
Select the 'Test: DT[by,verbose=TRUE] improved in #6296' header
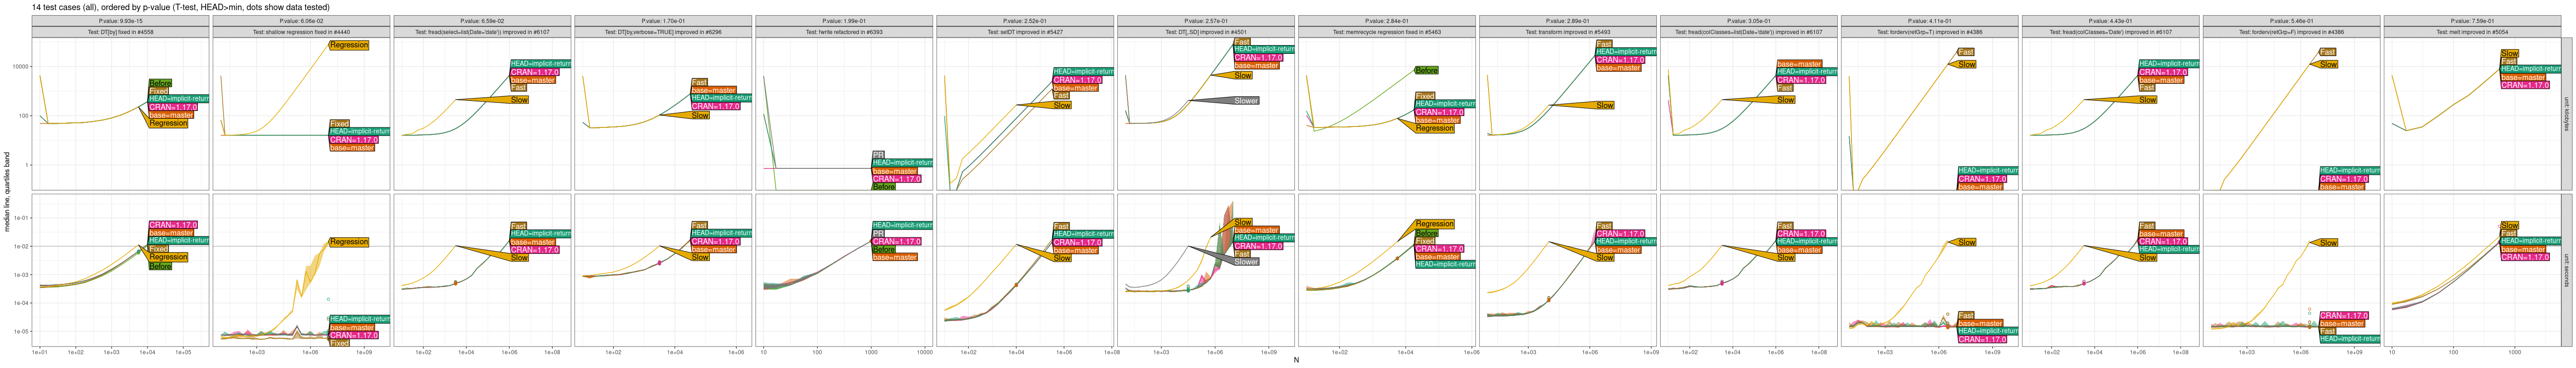[x=663, y=32]
